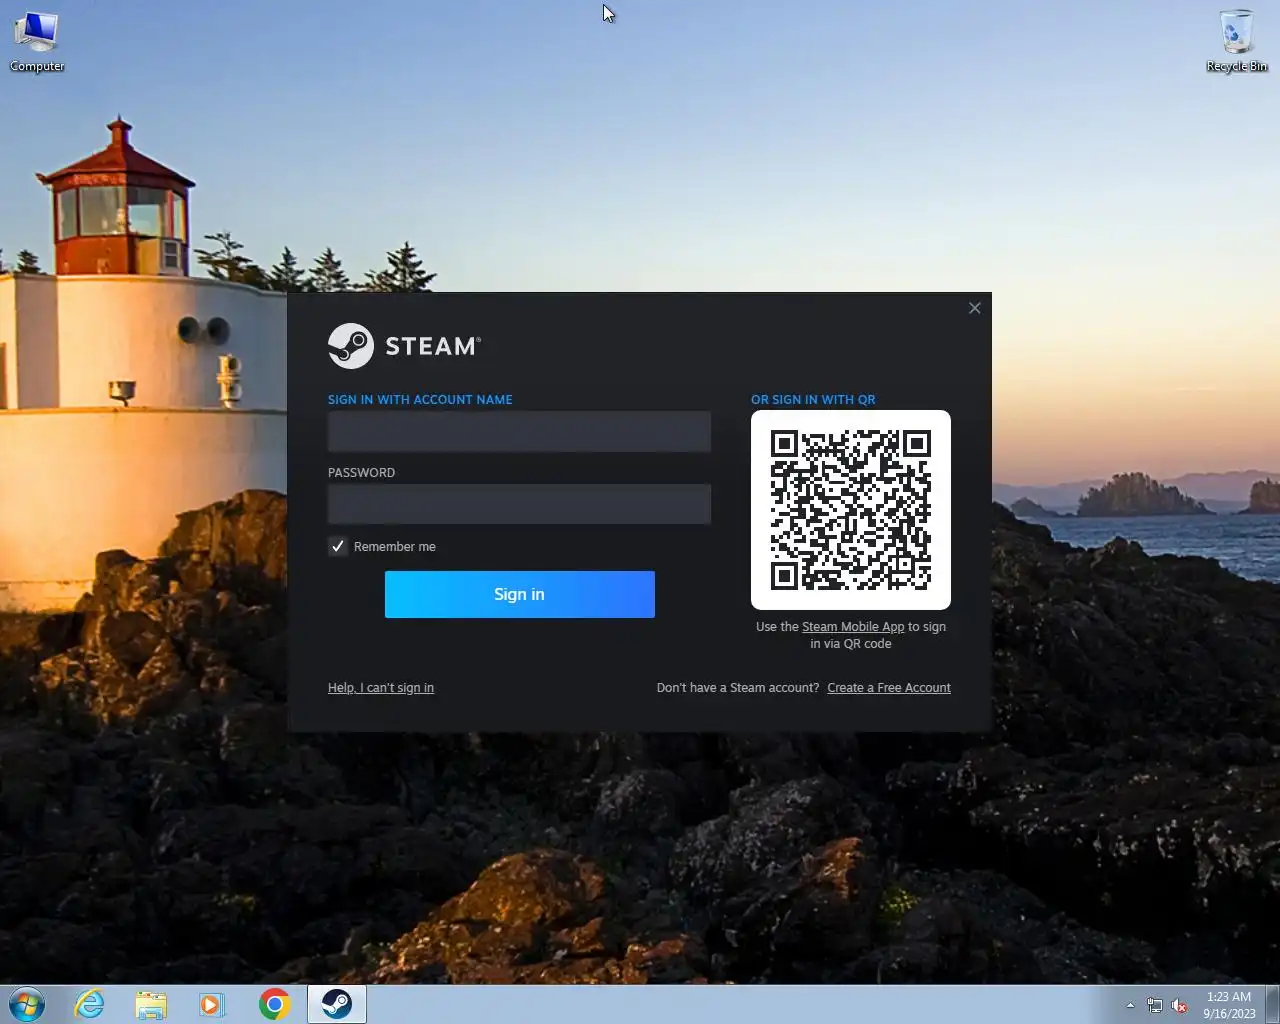
Task: Open the Steam Mobile App link
Action: click(x=853, y=627)
